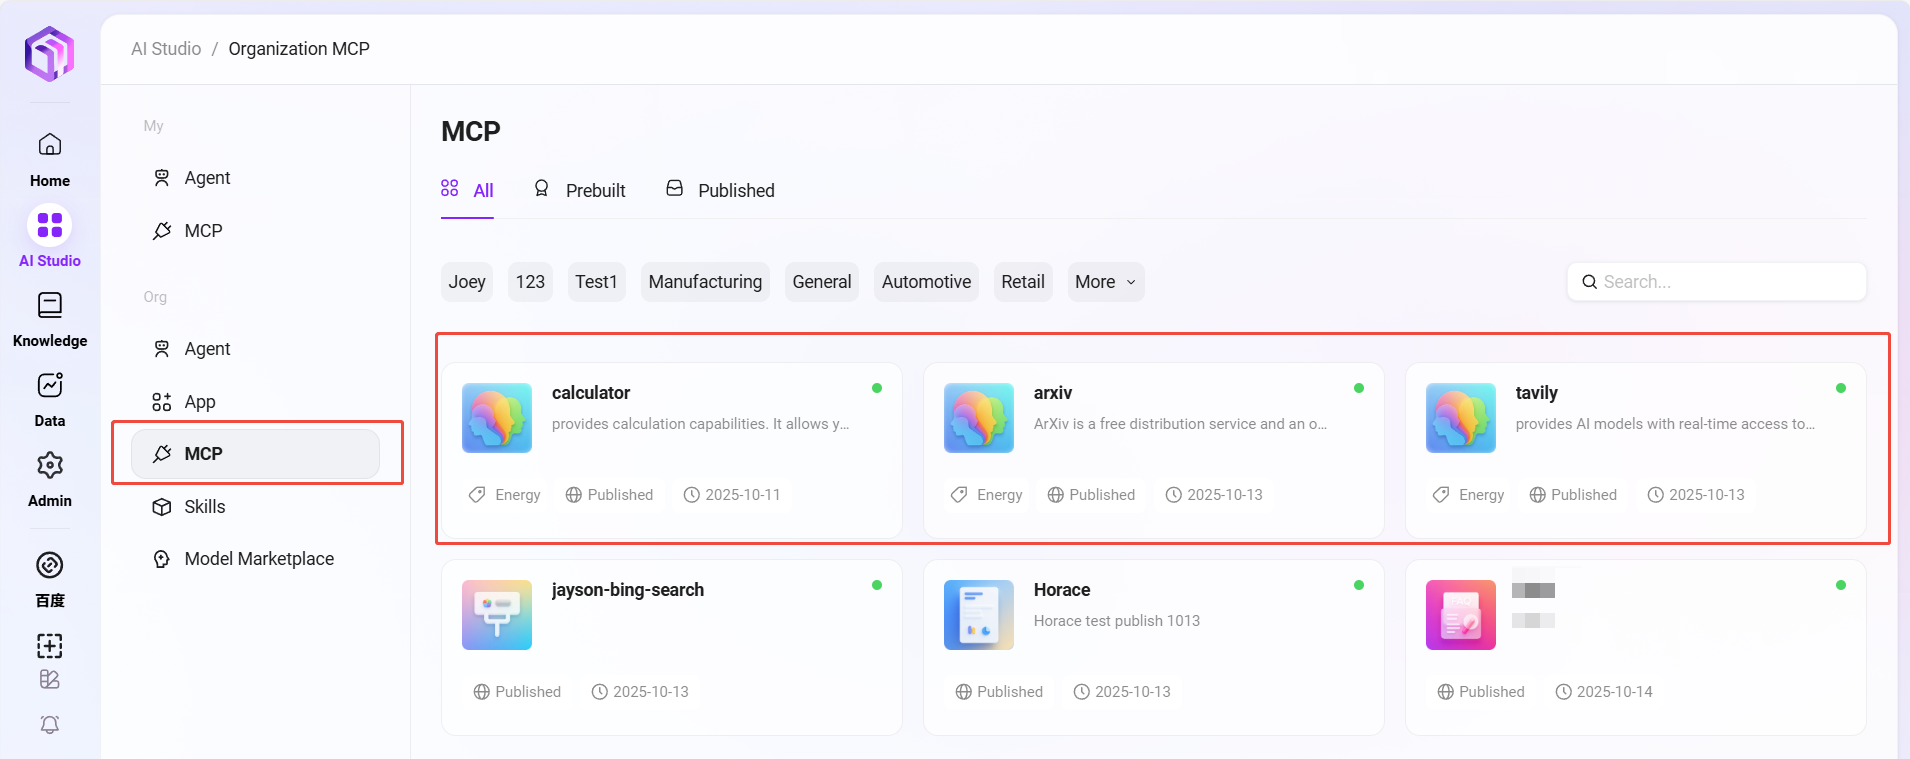Open the Home icon in sidebar
Screen dimensions: 1910x759
(49, 146)
